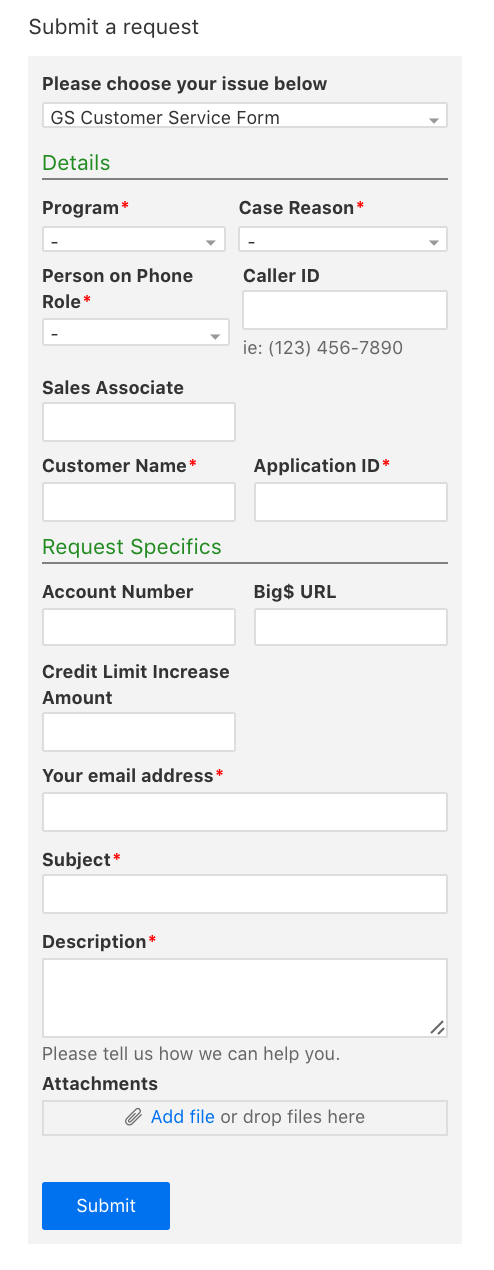Focus the Big$ URL field
The width and height of the screenshot is (494, 1270).
pyautogui.click(x=351, y=627)
